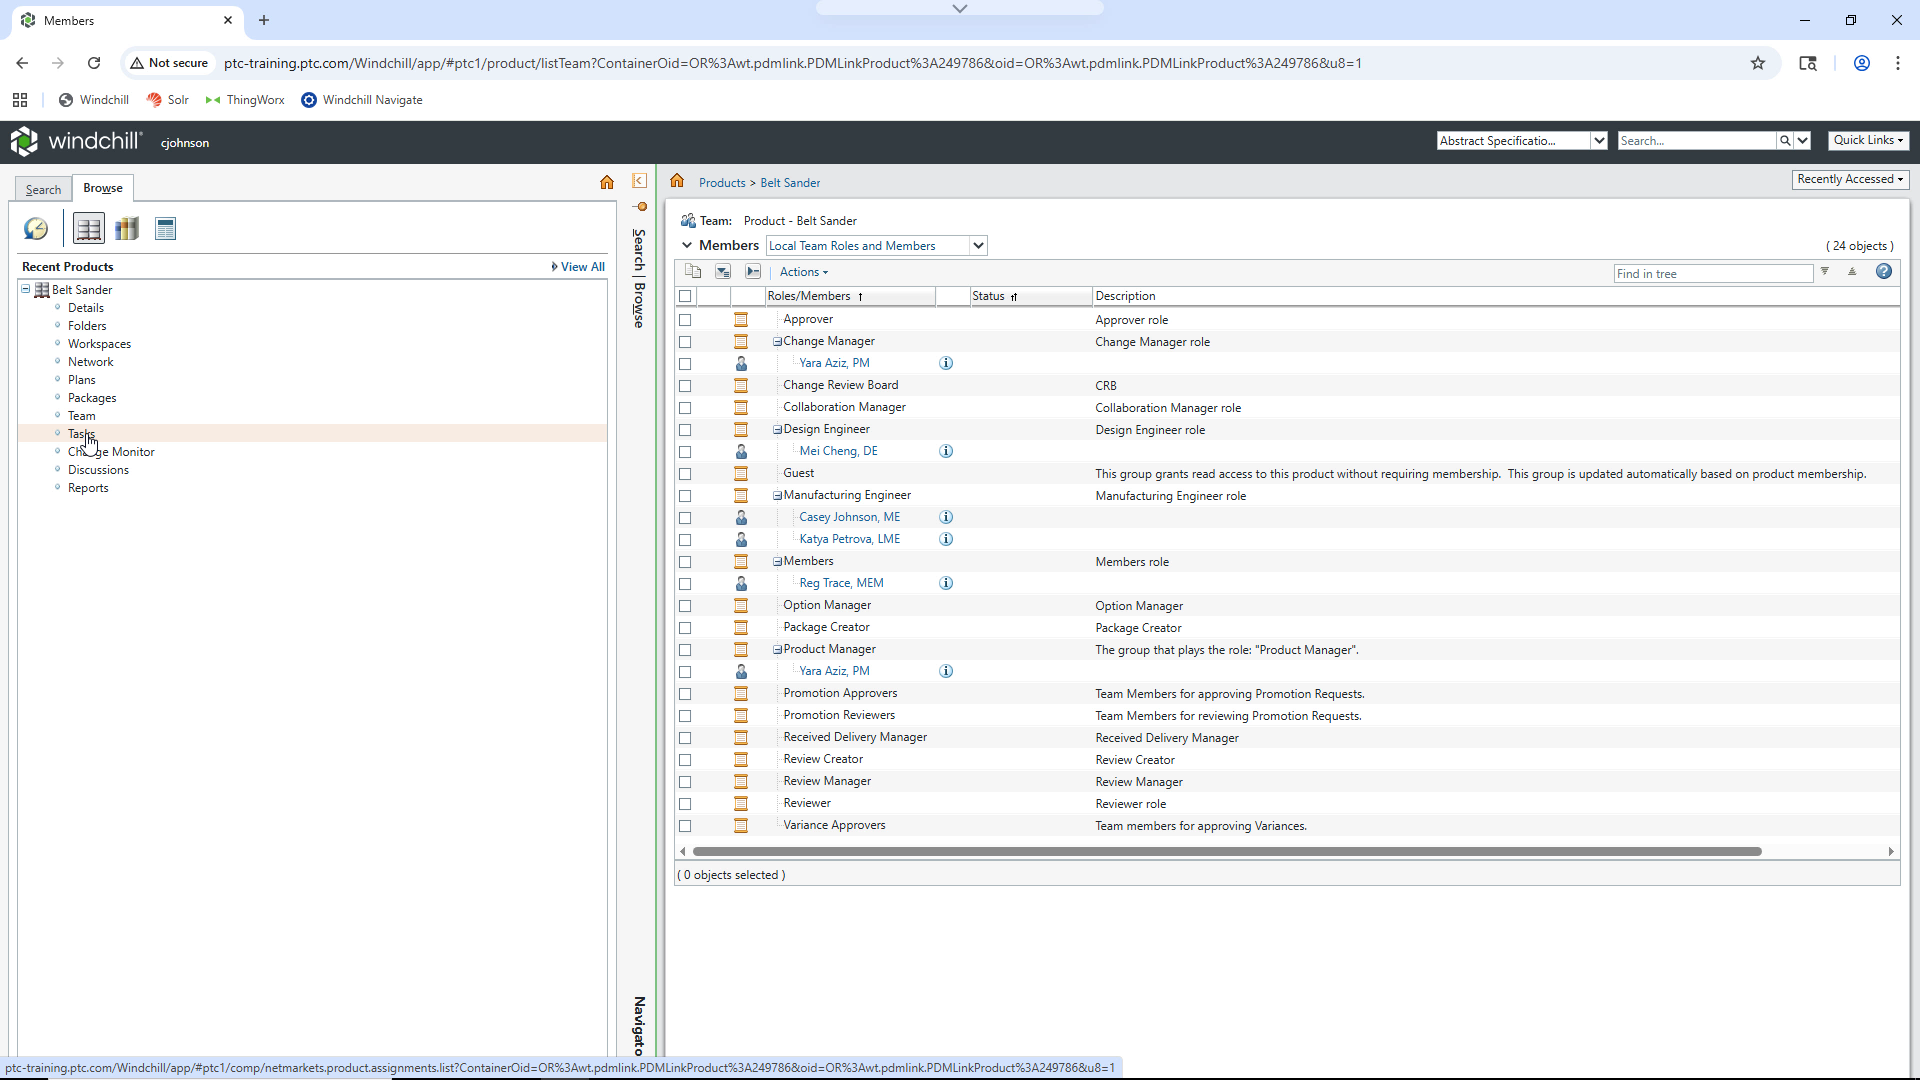Select the Libraries books icon in navigator

click(127, 229)
